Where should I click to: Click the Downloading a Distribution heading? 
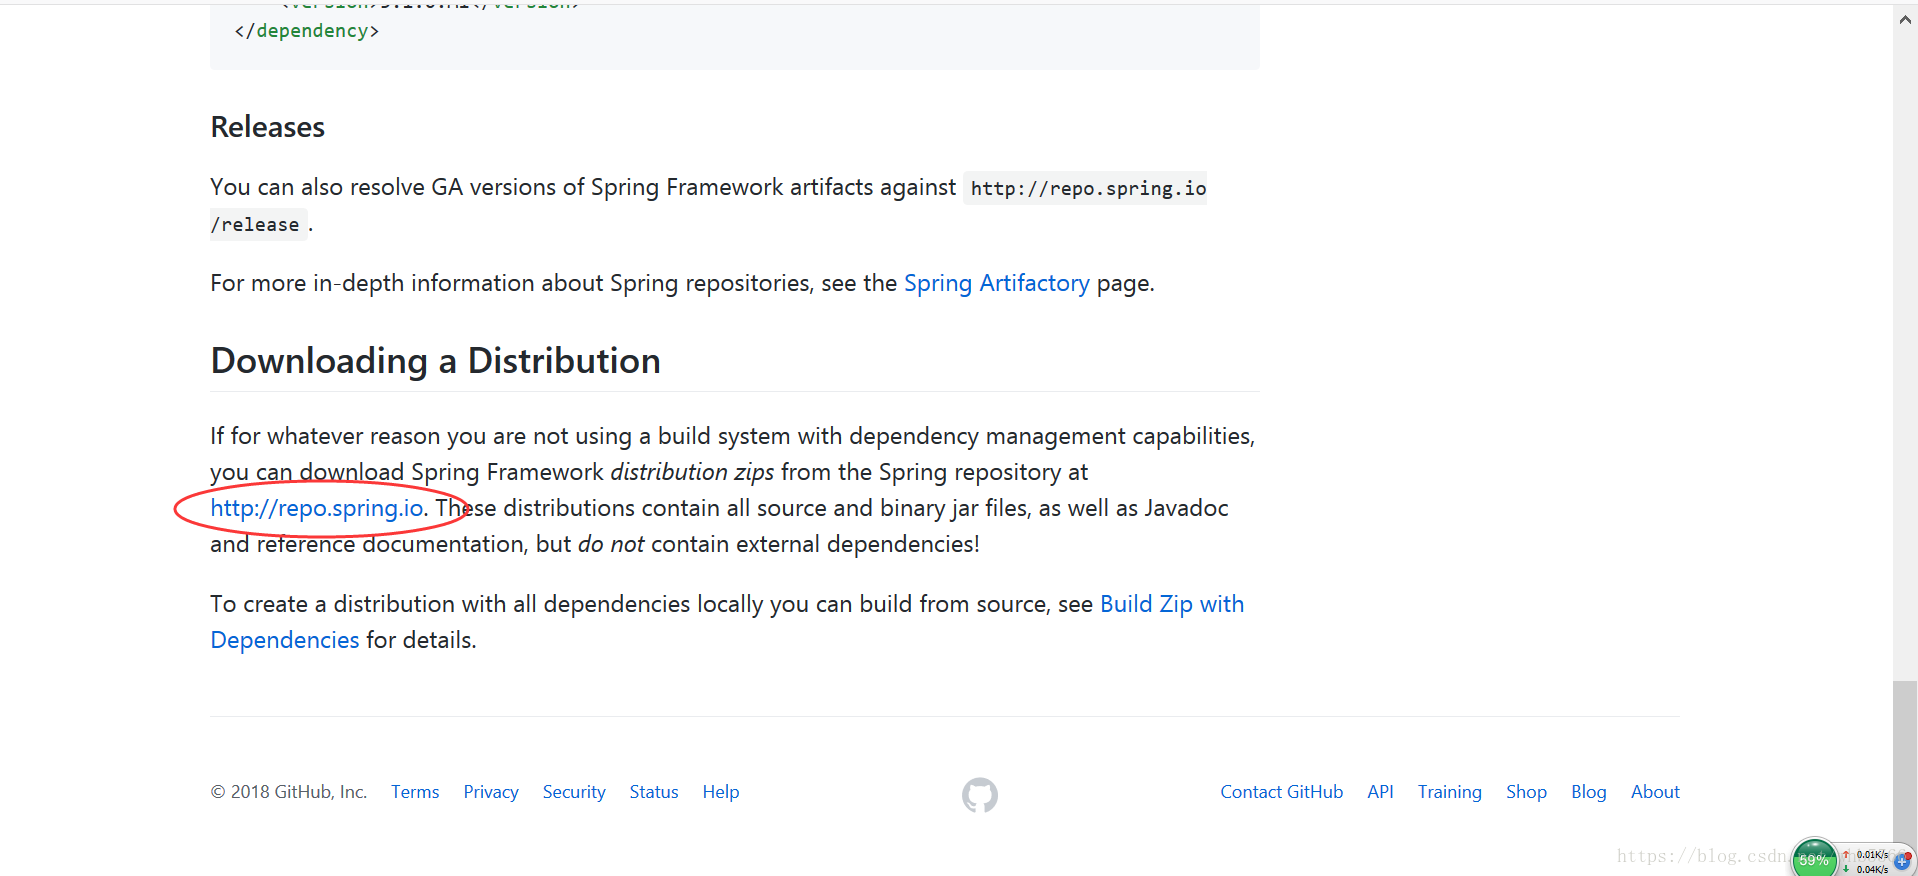tap(435, 360)
